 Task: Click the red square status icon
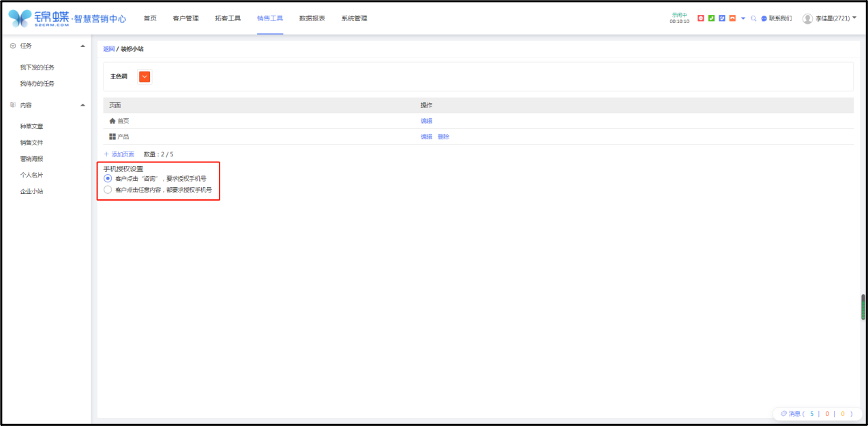pyautogui.click(x=700, y=18)
